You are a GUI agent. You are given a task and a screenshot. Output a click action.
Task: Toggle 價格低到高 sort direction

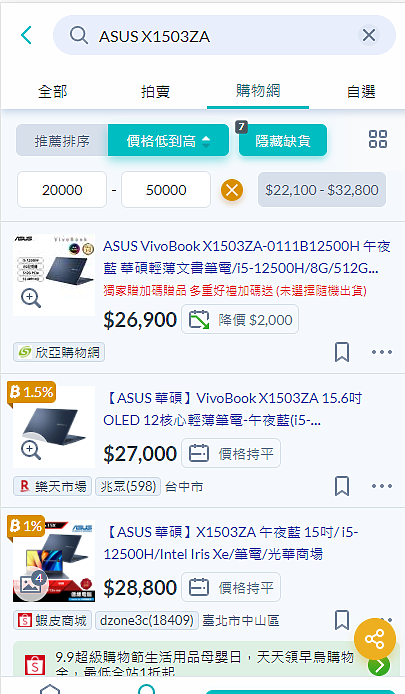pyautogui.click(x=168, y=140)
